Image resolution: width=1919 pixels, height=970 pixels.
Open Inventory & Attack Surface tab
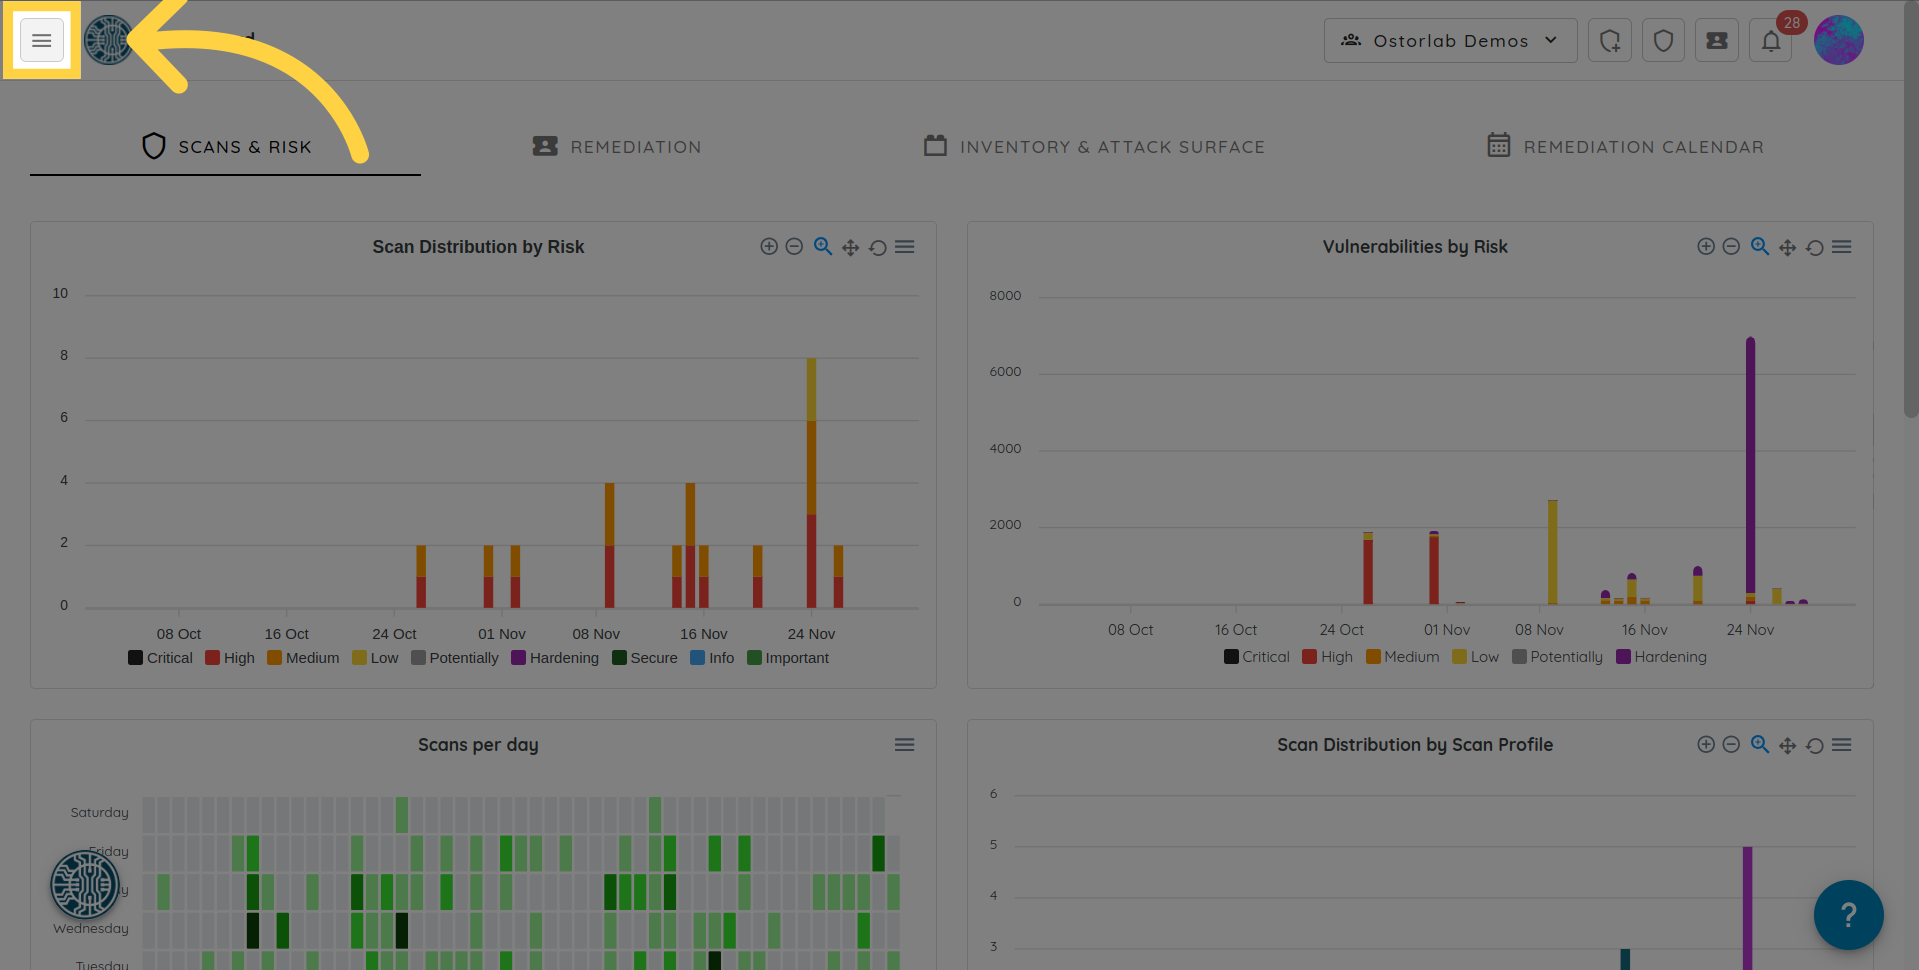click(x=1094, y=147)
